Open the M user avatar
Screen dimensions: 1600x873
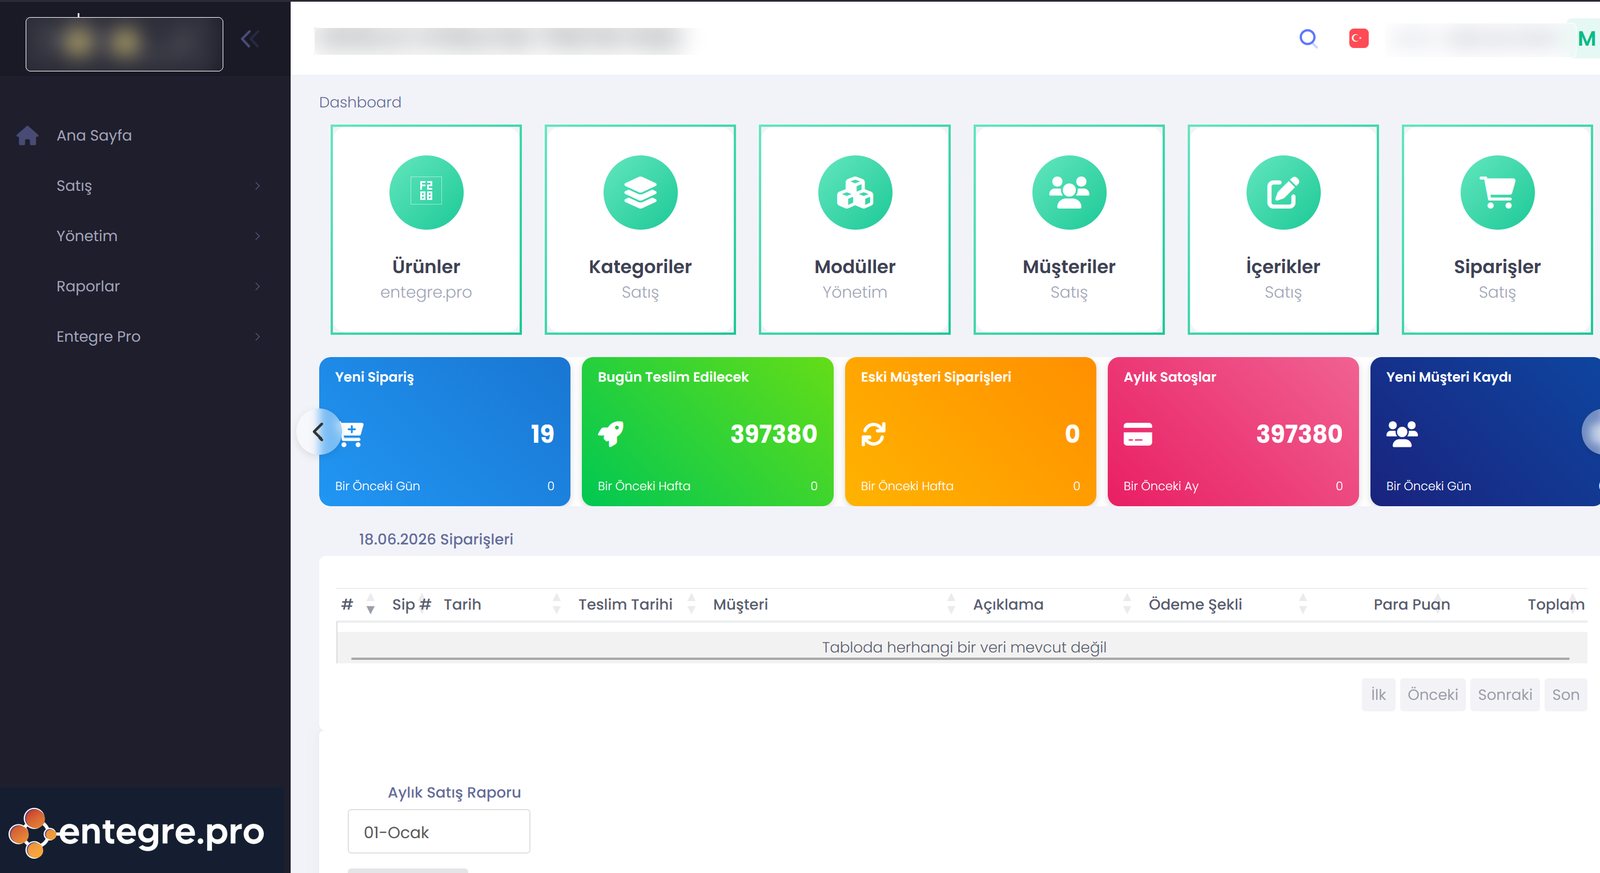(1585, 39)
